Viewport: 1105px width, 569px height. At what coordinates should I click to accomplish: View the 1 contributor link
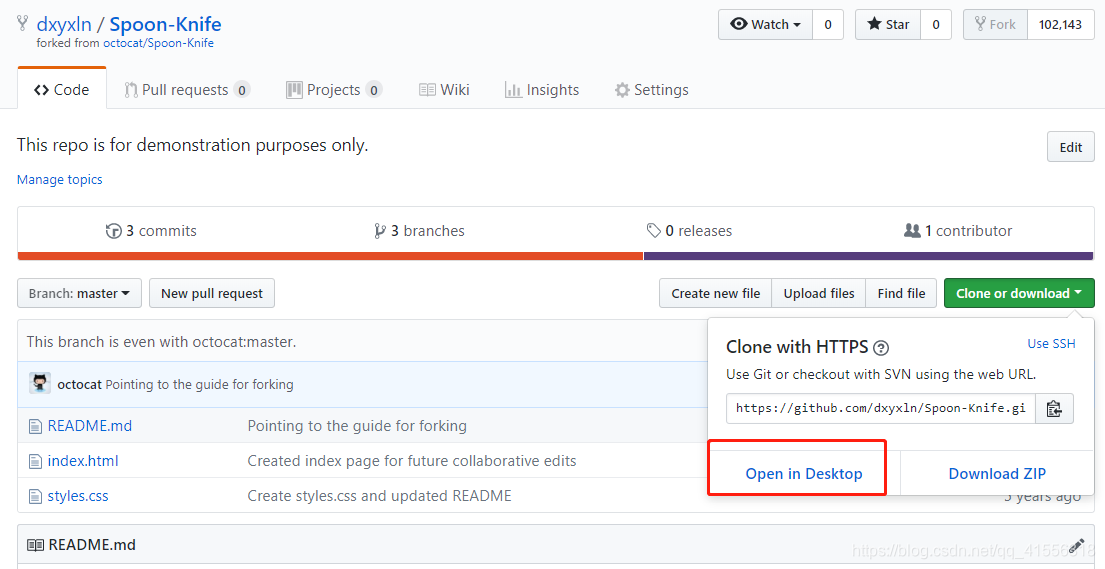958,231
